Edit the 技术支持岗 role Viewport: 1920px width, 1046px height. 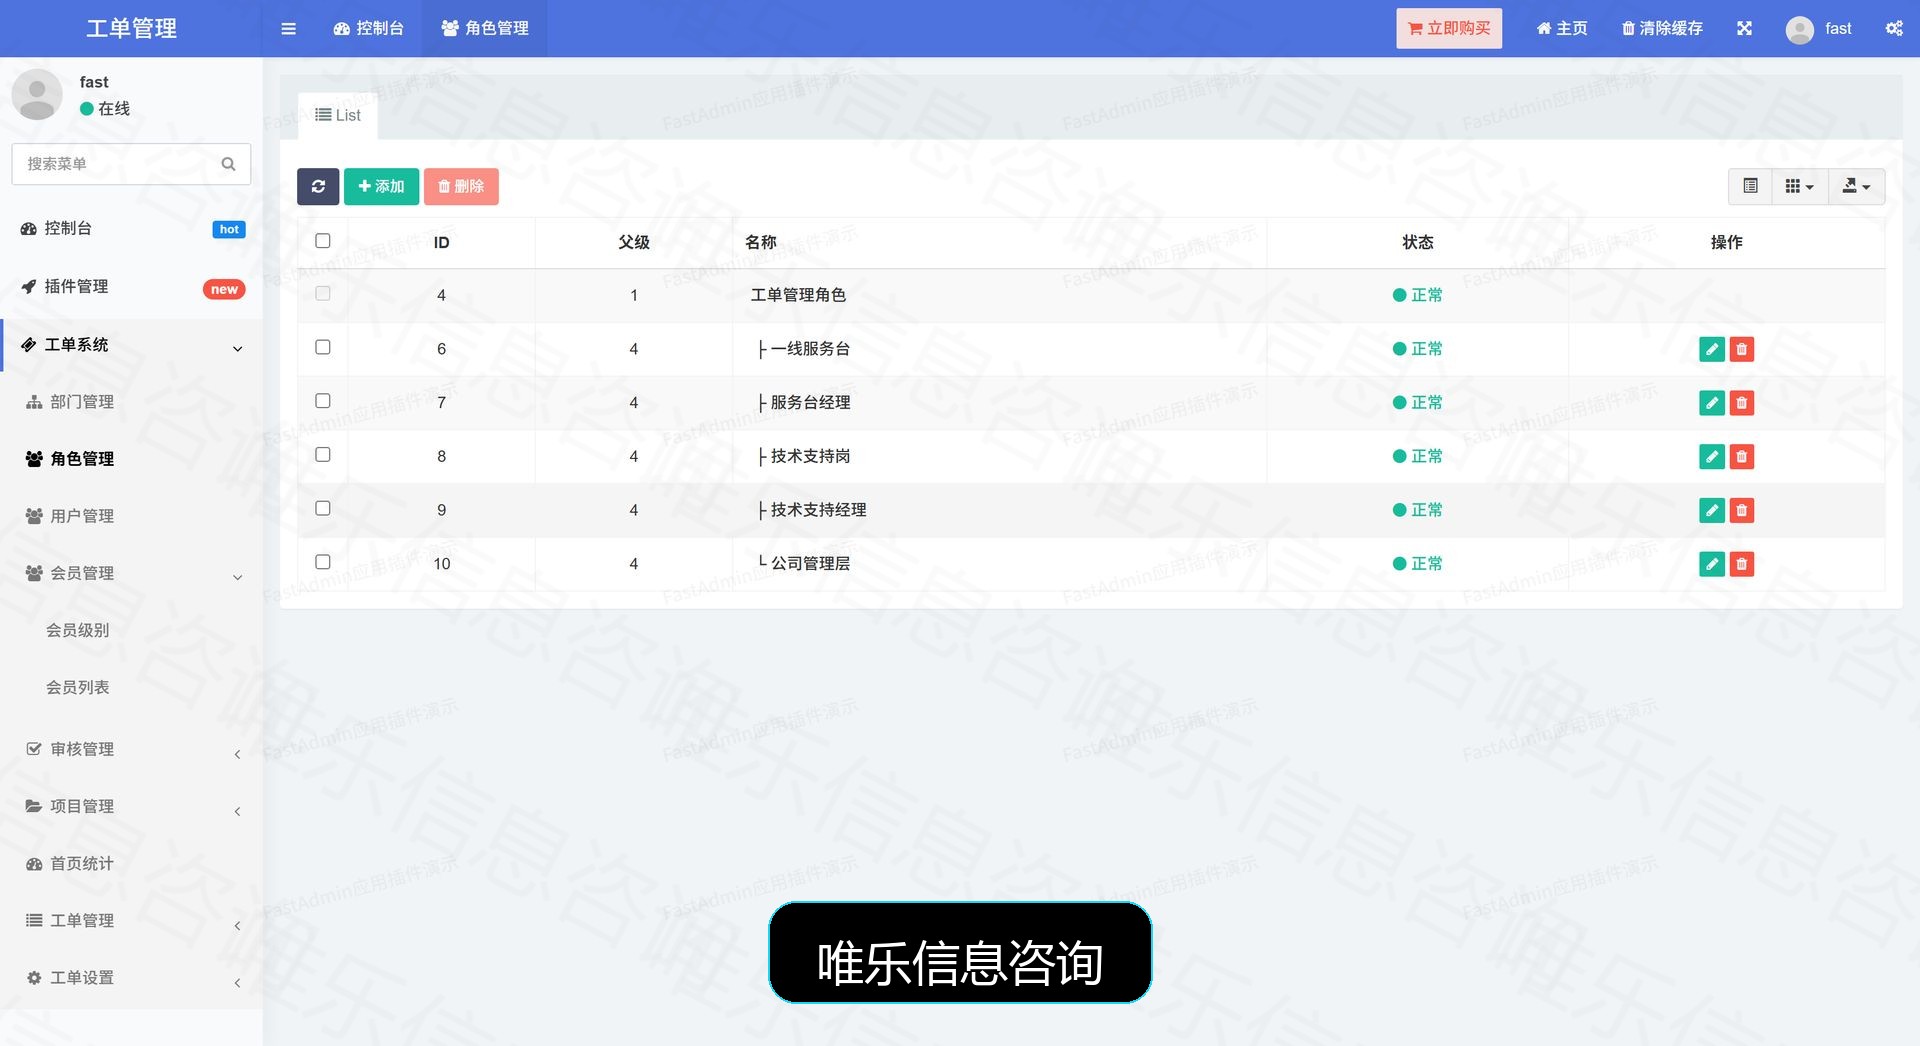pos(1712,457)
